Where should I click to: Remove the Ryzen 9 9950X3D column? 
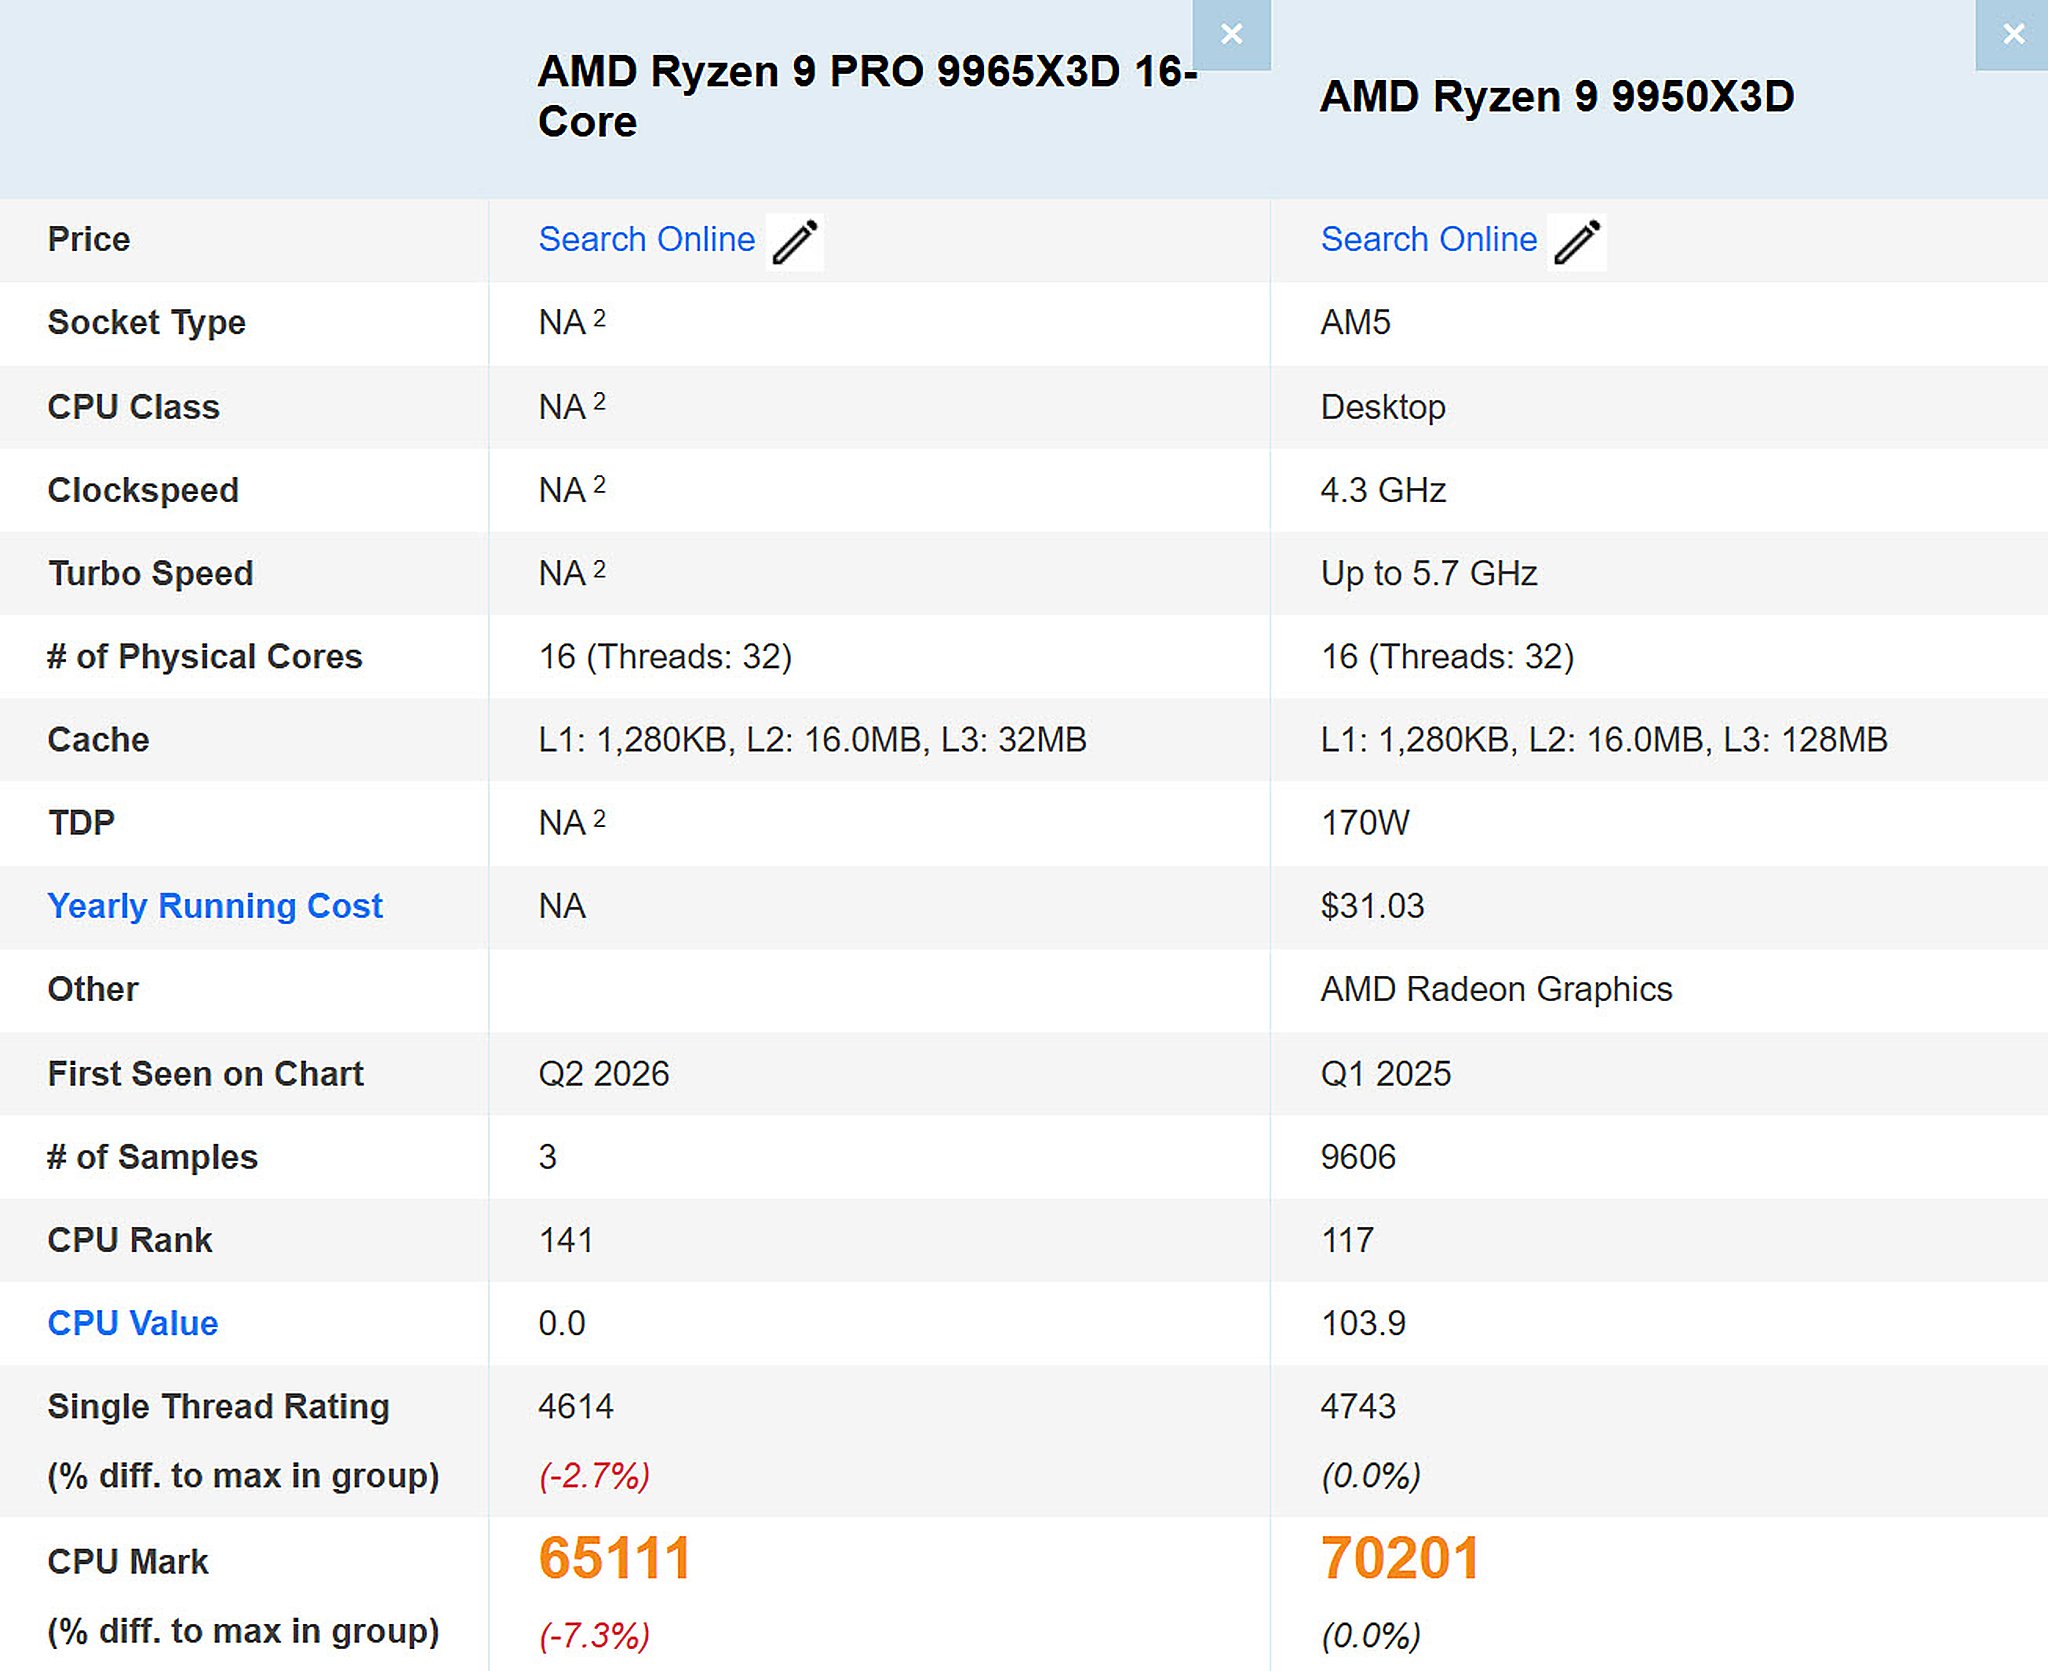2013,35
